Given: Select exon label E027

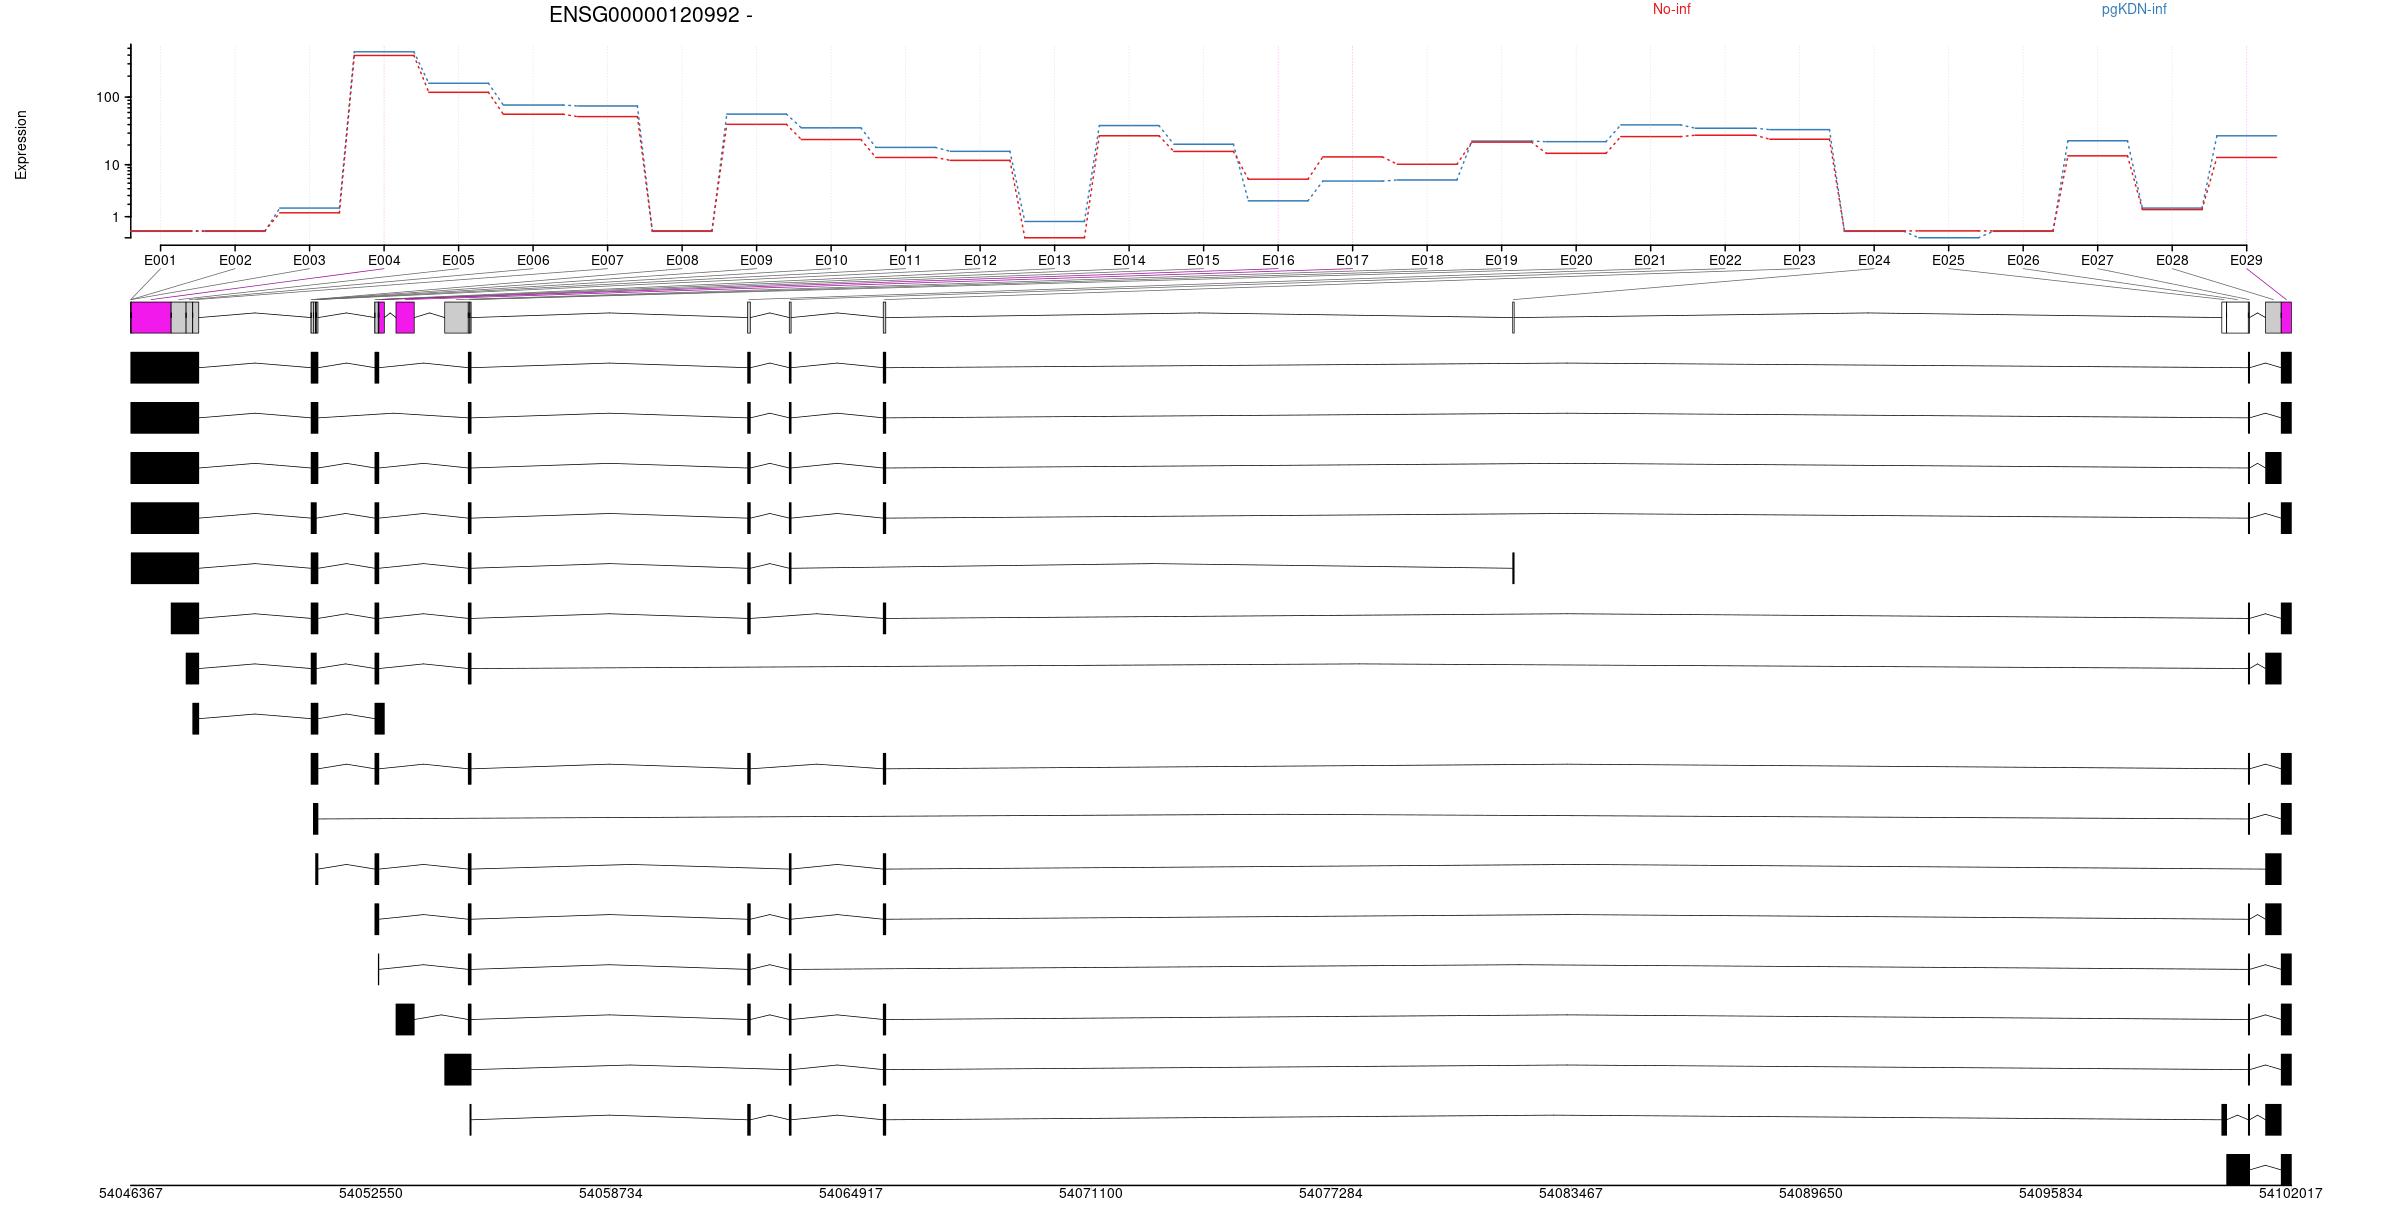Looking at the screenshot, I should coord(2097,260).
